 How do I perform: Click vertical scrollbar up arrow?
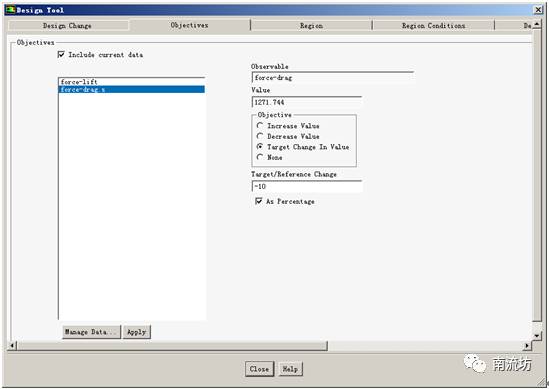click(x=537, y=25)
